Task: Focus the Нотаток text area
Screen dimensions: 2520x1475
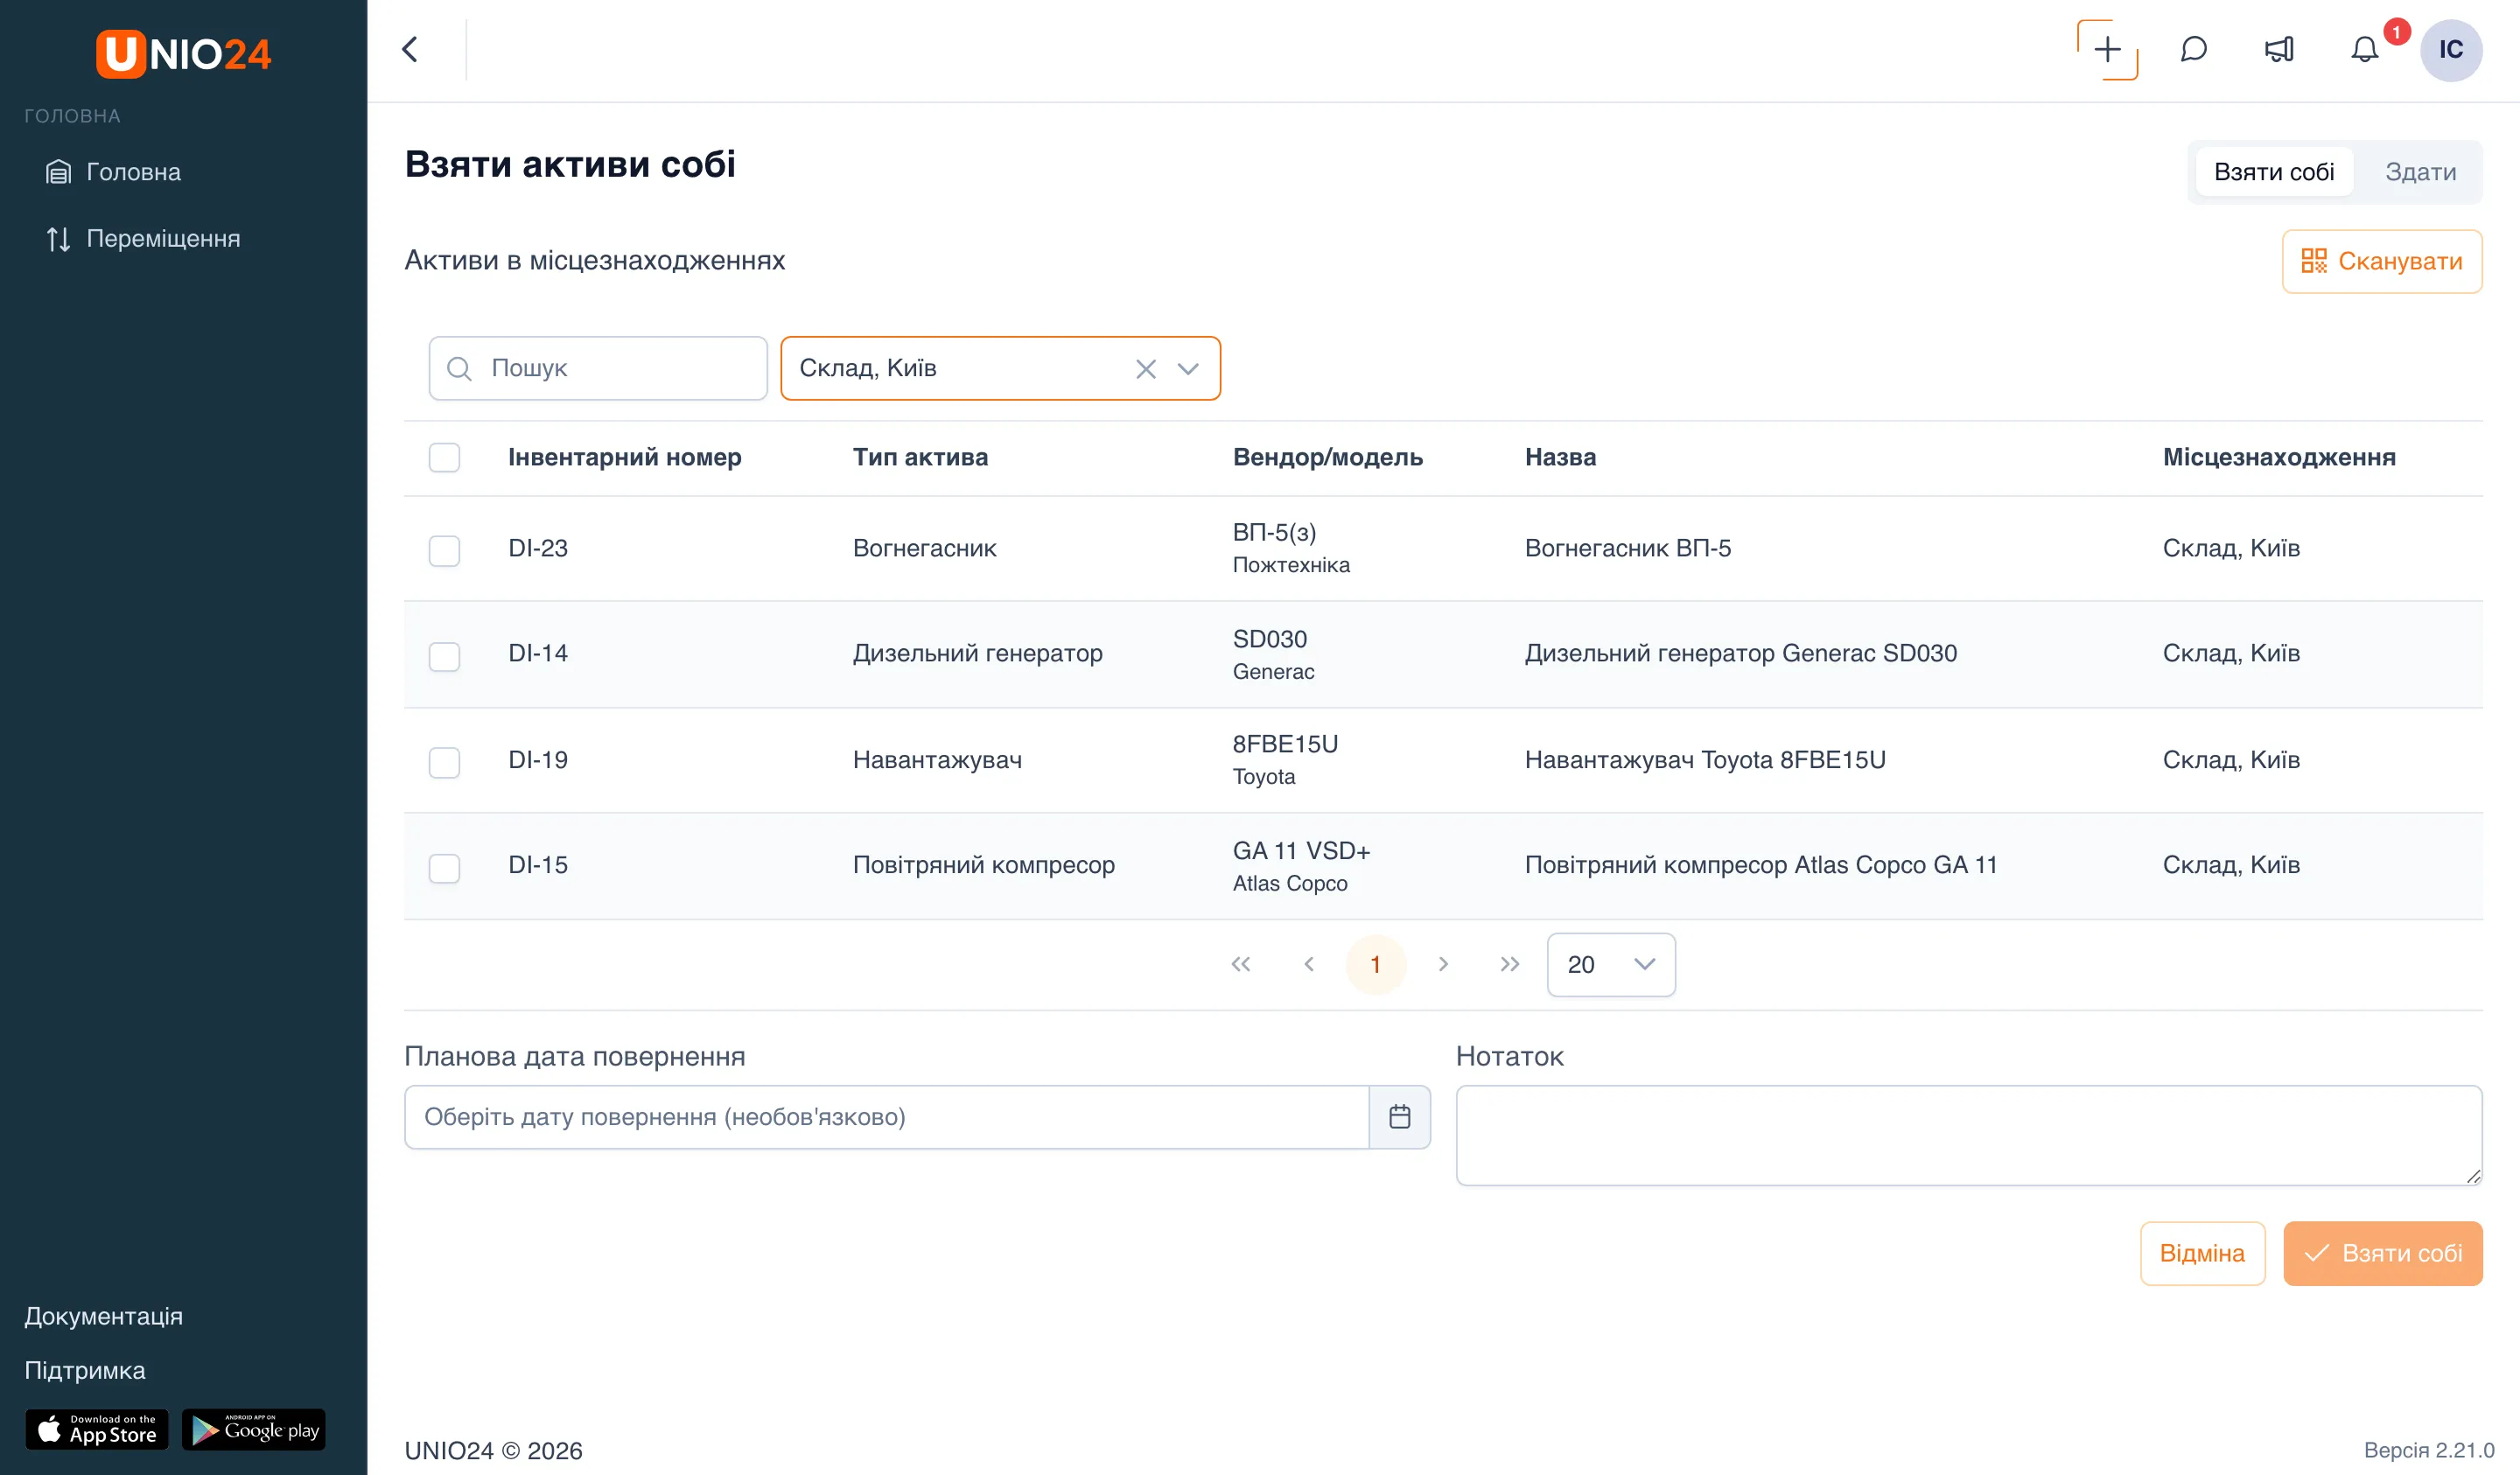Action: [x=1968, y=1135]
